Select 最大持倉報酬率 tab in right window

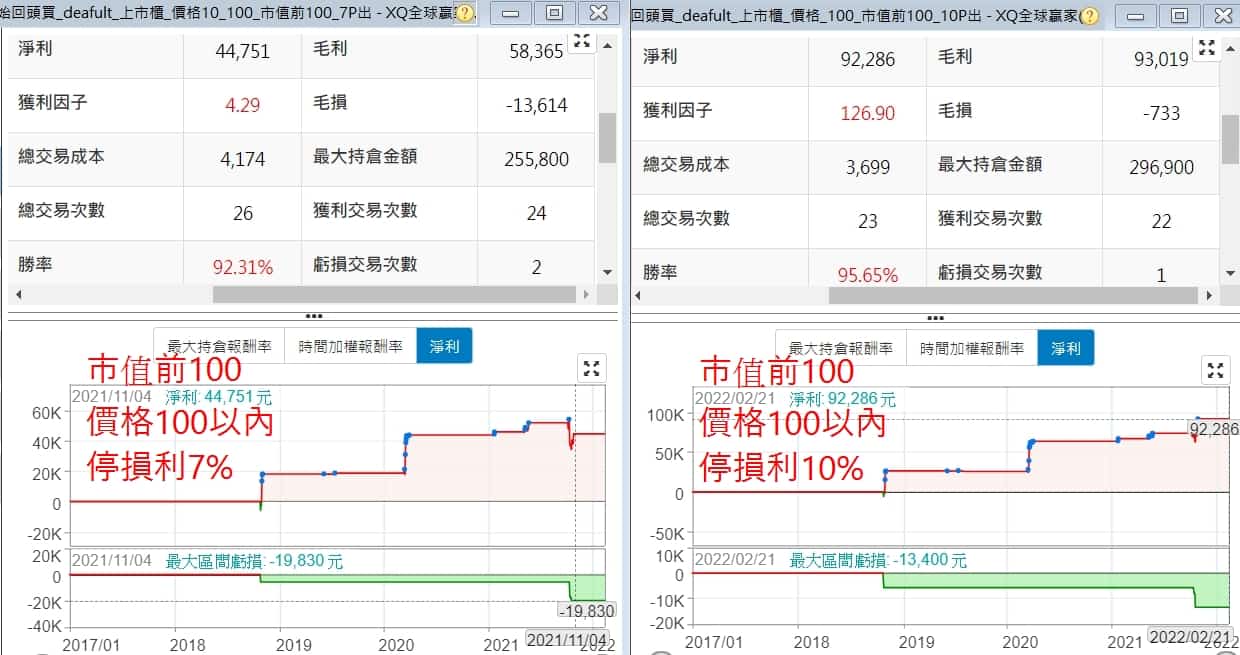point(840,348)
